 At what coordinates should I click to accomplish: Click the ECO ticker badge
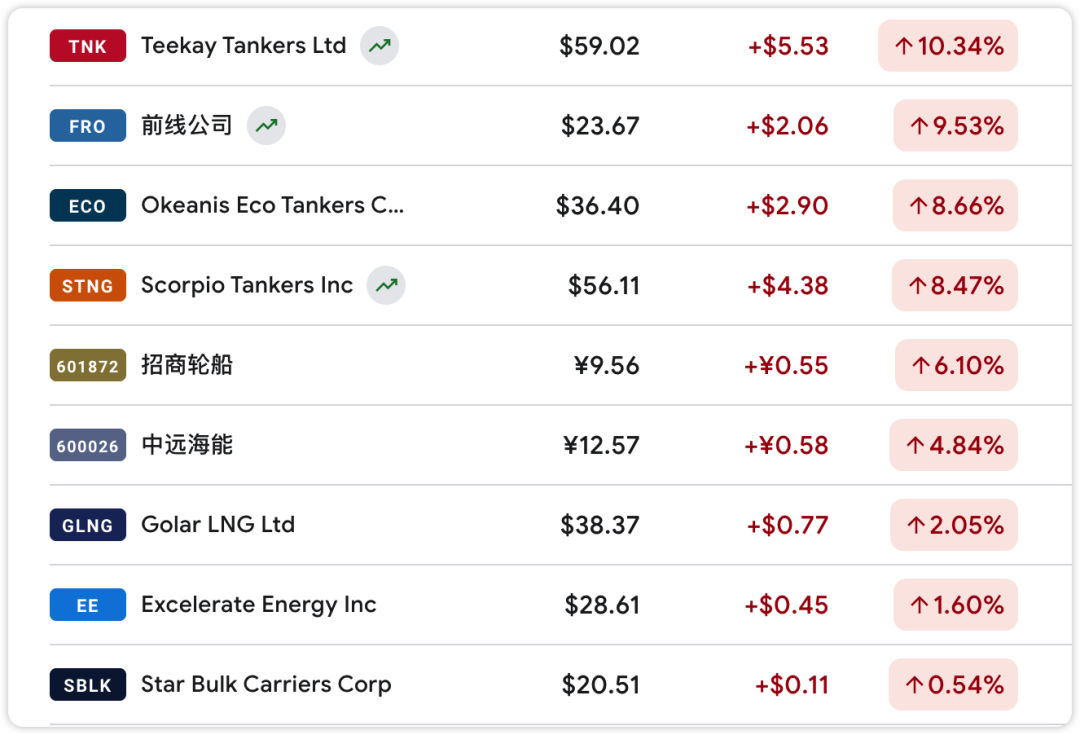(88, 206)
